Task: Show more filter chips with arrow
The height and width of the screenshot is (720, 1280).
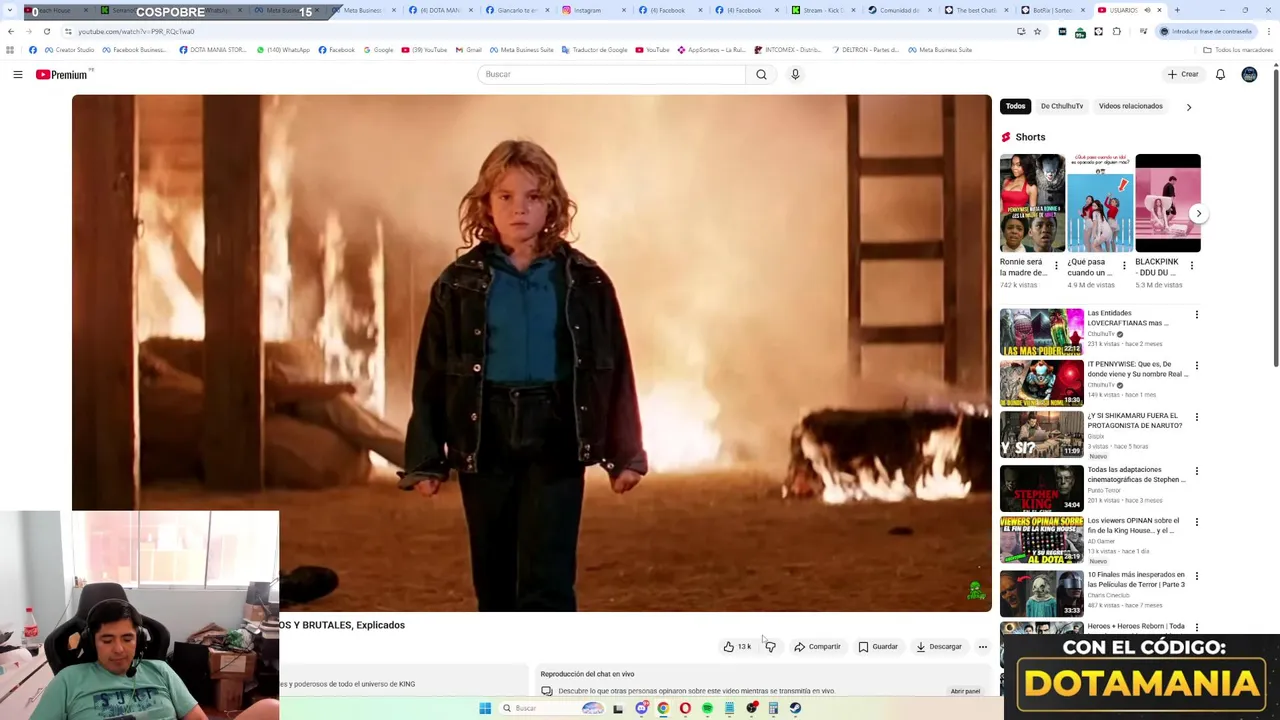Action: pyautogui.click(x=1188, y=107)
